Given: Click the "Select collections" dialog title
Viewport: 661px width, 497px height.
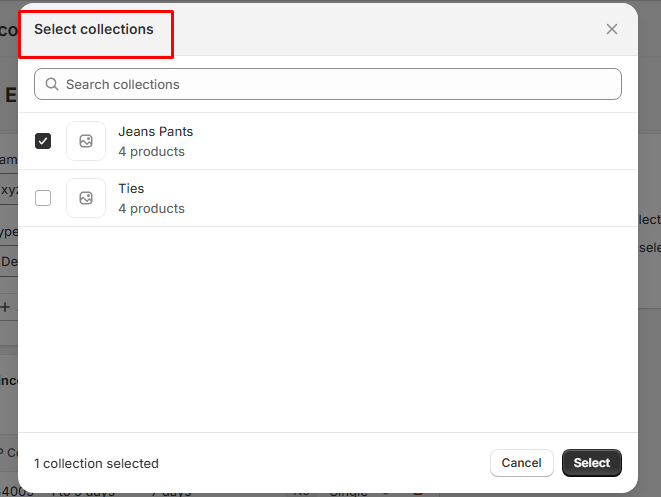Looking at the screenshot, I should click(94, 29).
